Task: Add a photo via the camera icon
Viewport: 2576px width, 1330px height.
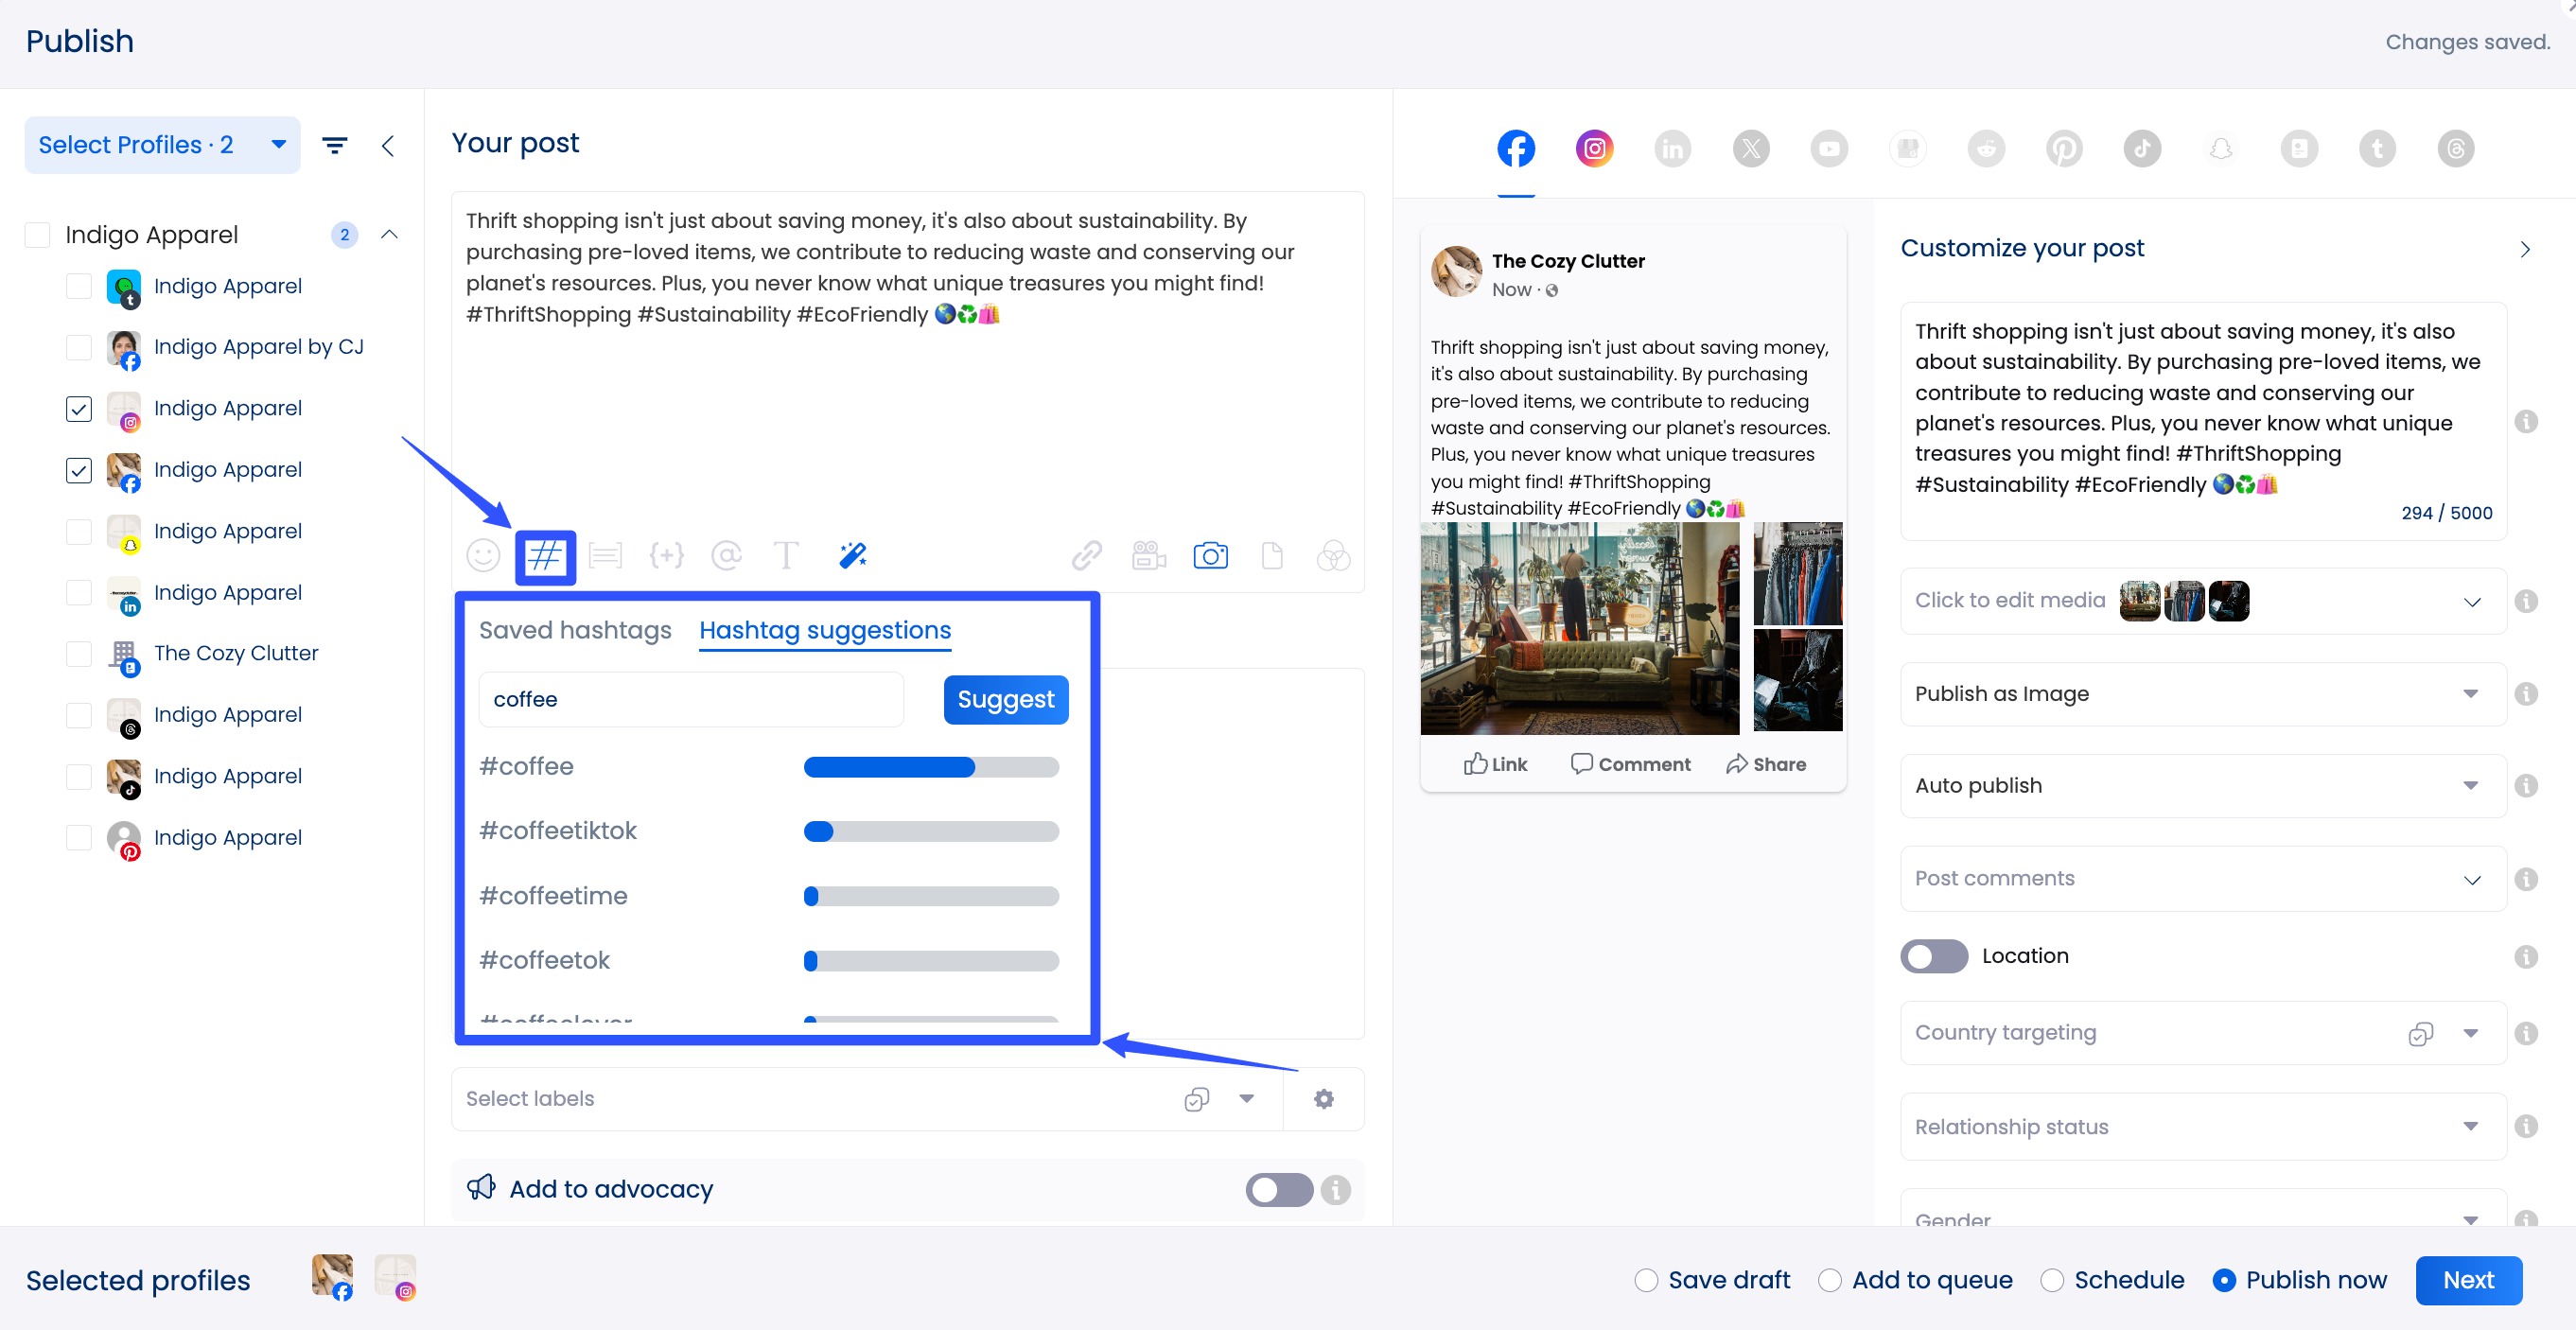Action: [x=1210, y=556]
